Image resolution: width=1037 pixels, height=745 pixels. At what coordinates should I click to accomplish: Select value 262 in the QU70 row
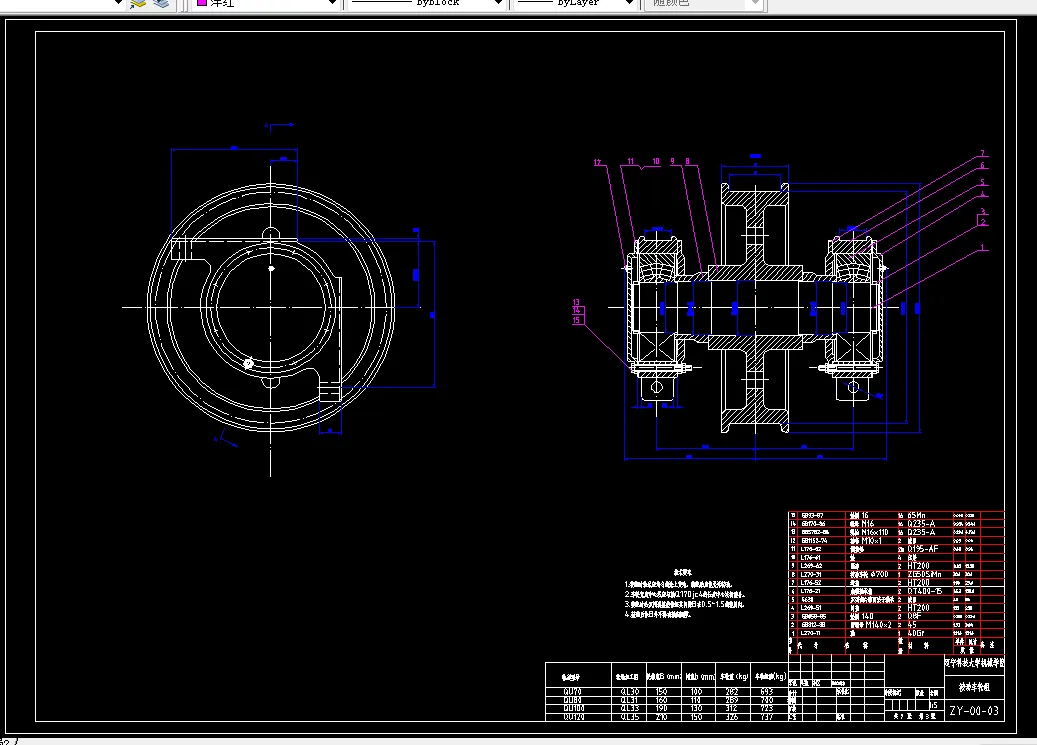click(x=731, y=691)
